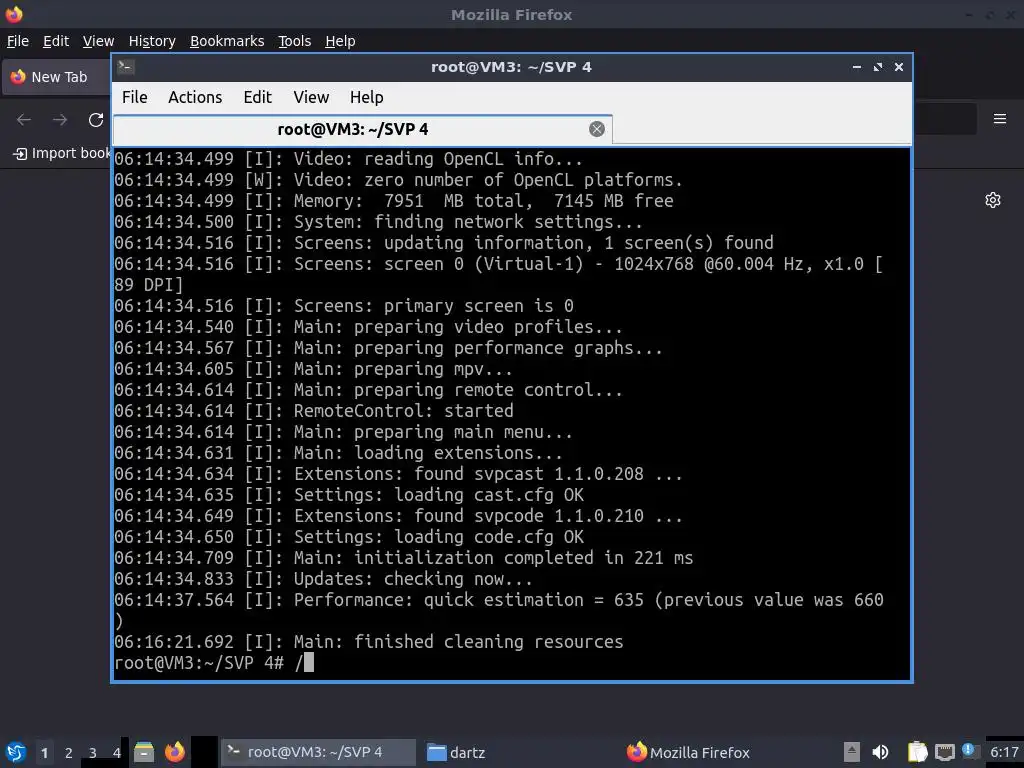
Task: Launch file manager from taskbar quick launch
Action: click(144, 752)
